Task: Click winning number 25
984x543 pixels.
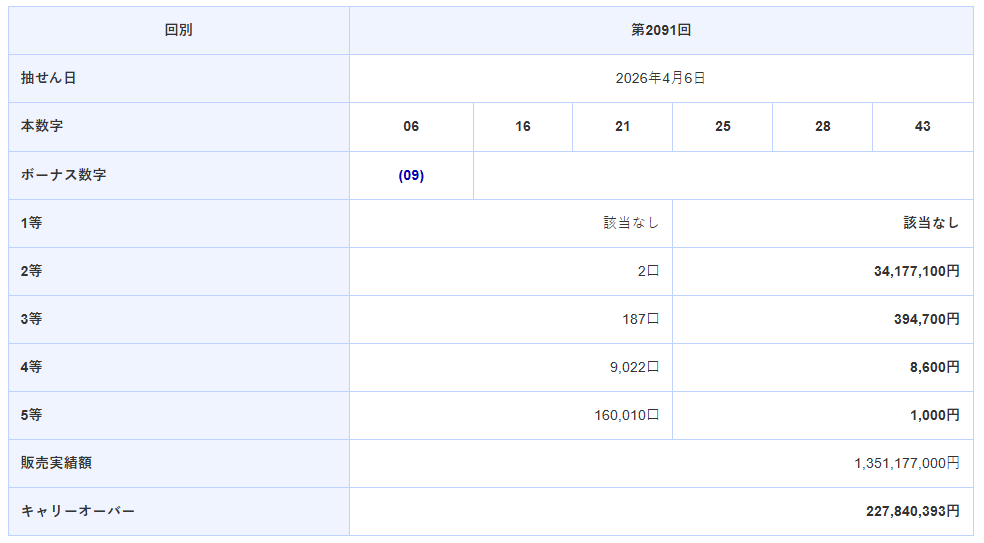Action: point(722,126)
